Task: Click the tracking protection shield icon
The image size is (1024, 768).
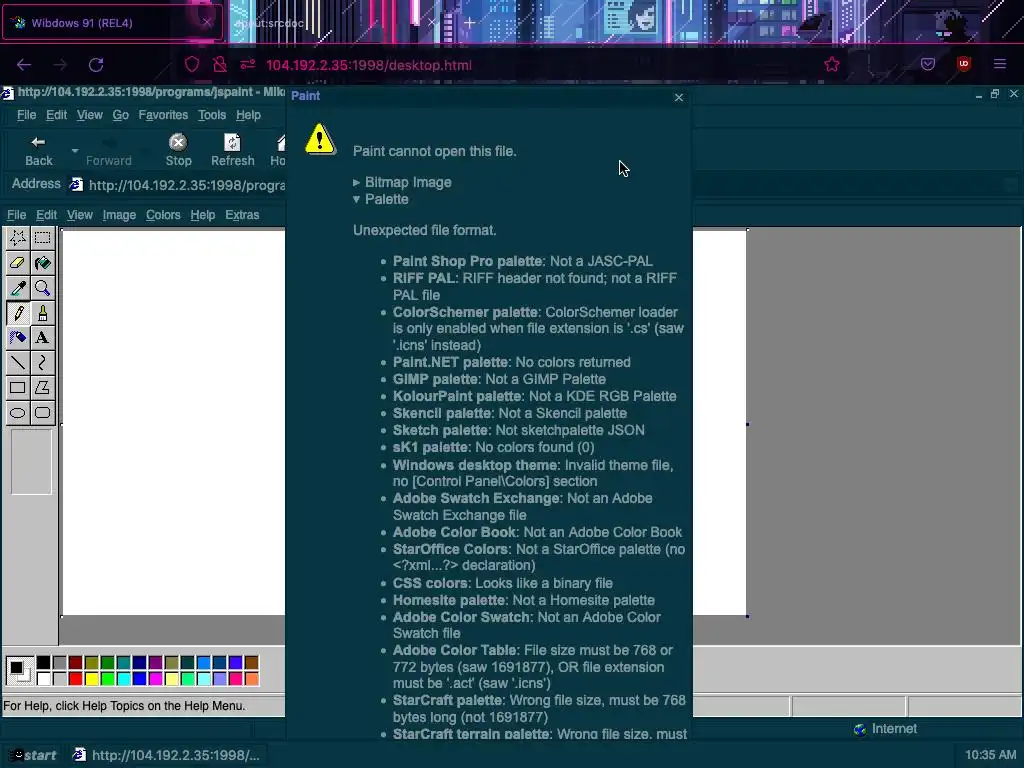Action: (x=191, y=65)
